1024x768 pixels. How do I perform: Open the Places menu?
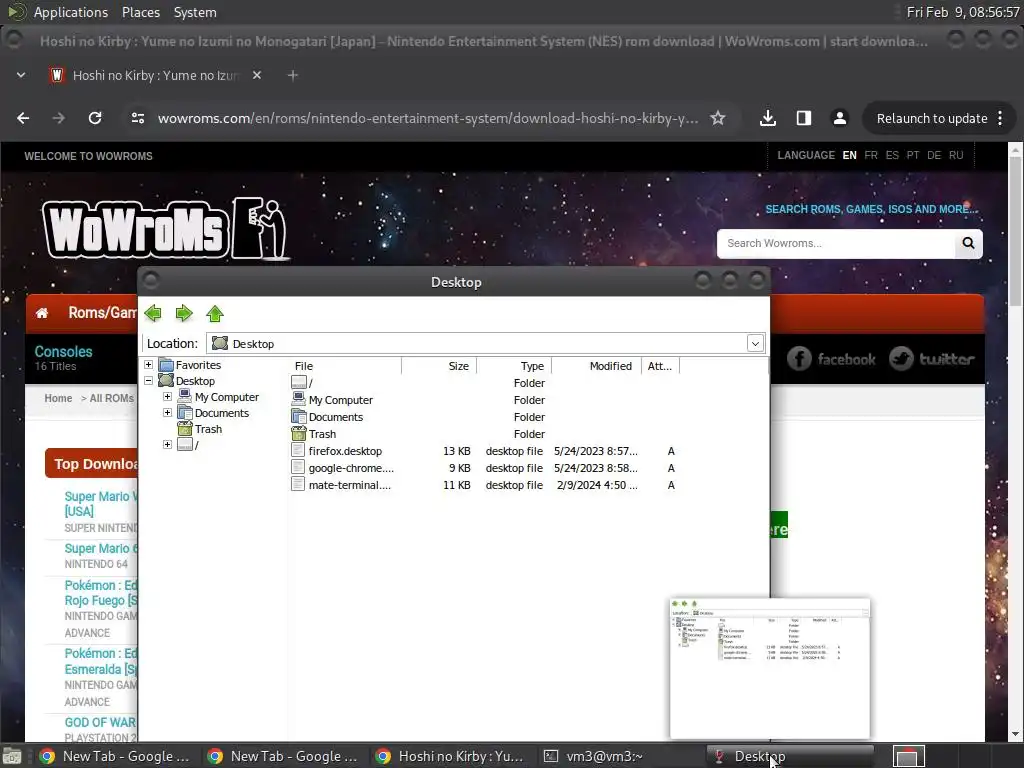point(141,12)
